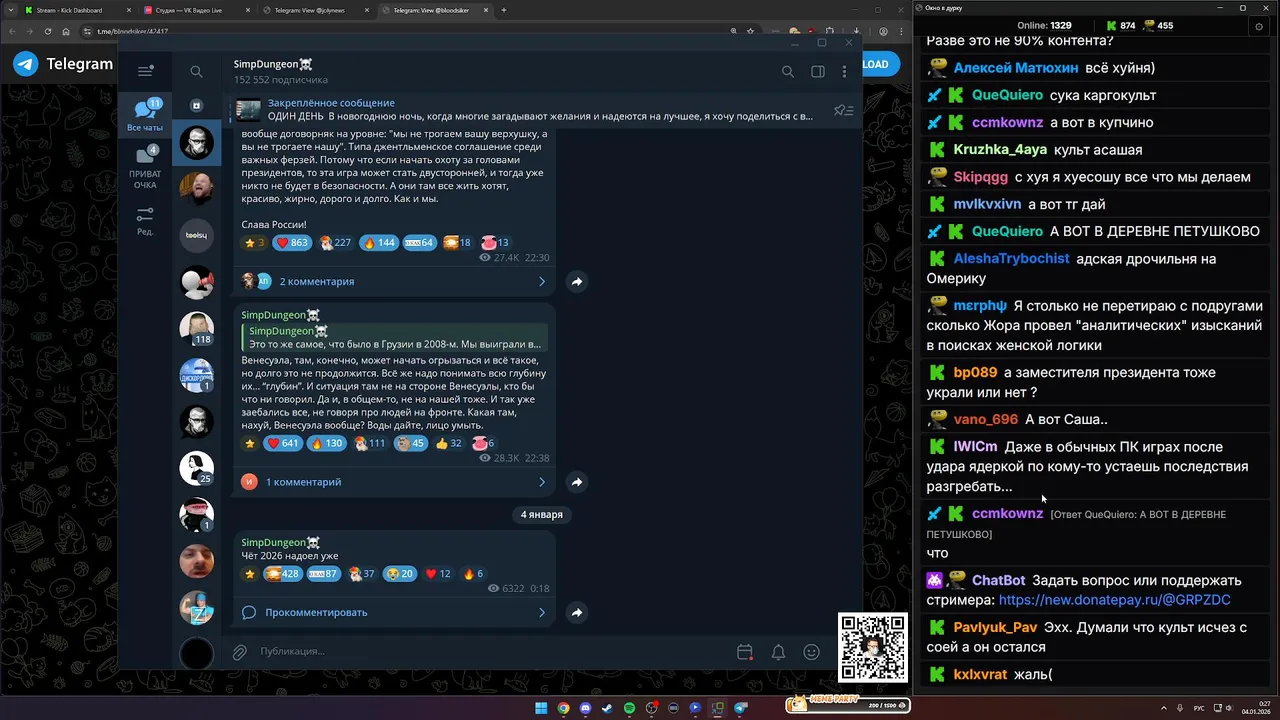Open Discord from the taskbar
The width and height of the screenshot is (1280, 720).
pos(585,708)
